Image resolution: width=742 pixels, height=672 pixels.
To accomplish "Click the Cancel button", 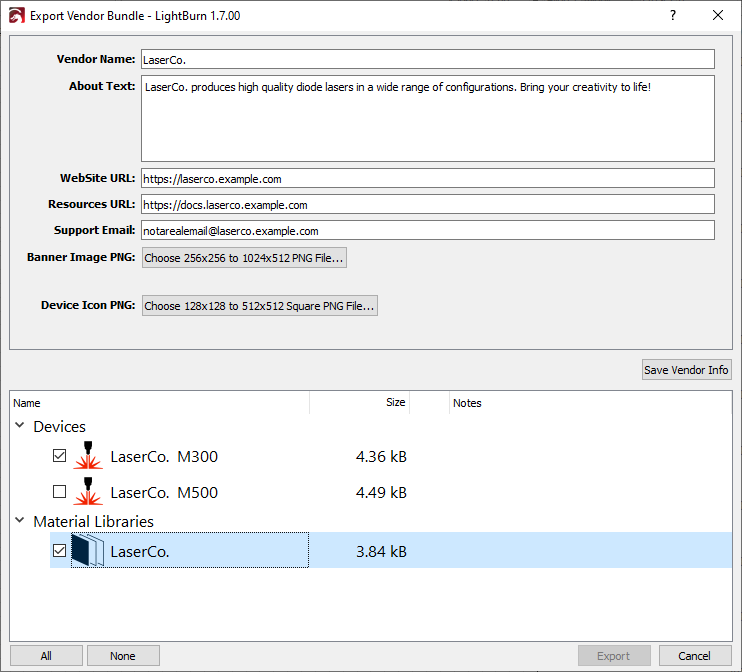I will 694,656.
